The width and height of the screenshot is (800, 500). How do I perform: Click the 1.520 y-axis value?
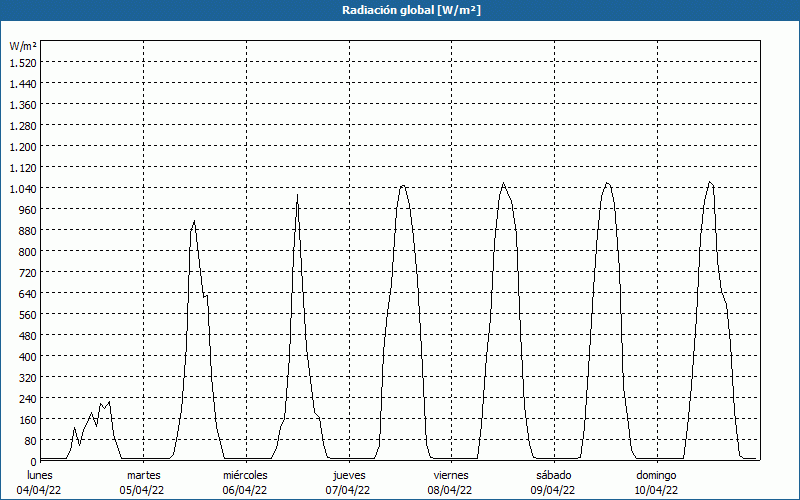click(x=23, y=62)
